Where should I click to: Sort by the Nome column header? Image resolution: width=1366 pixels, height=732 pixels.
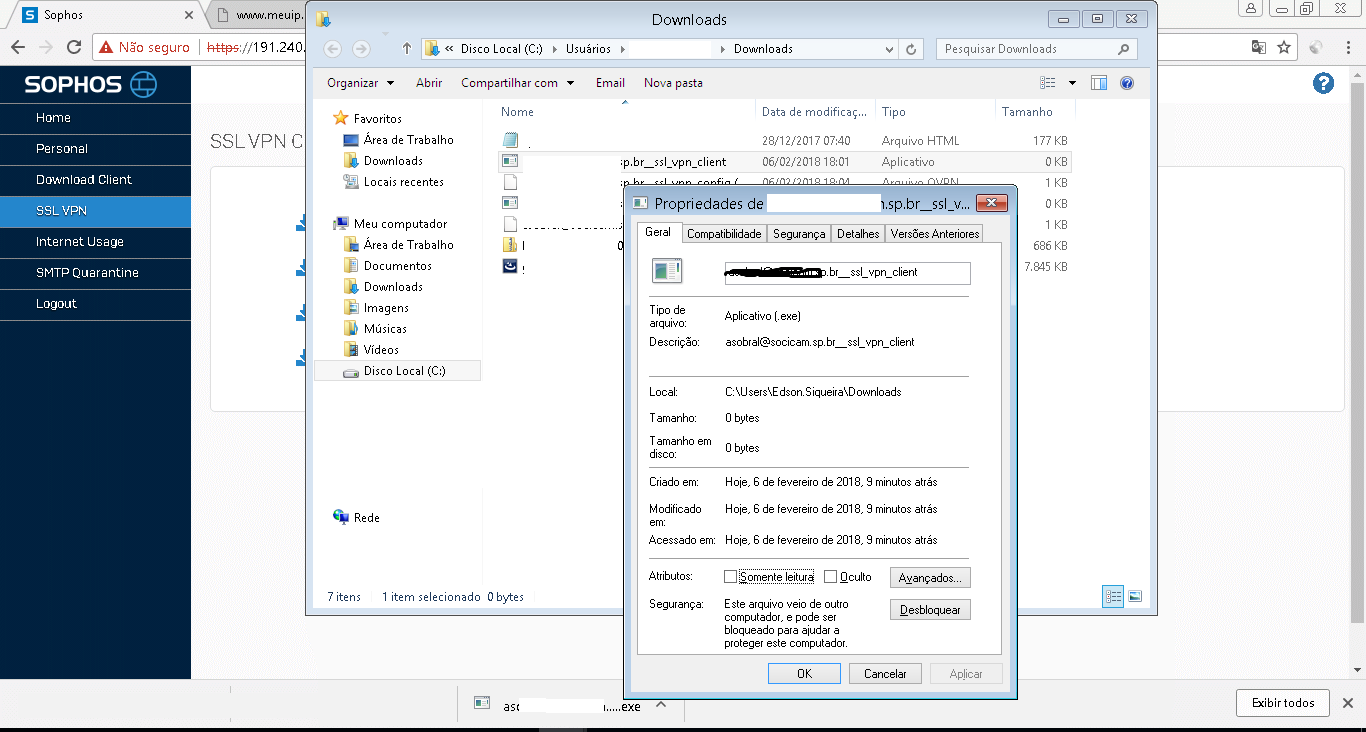click(x=517, y=112)
